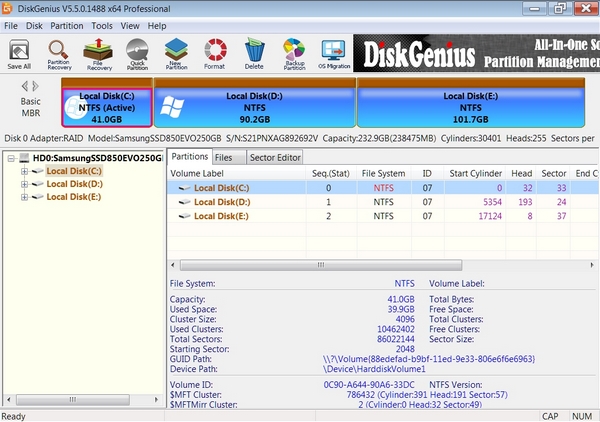The height and width of the screenshot is (422, 600).
Task: Switch to the Files tab
Action: click(224, 157)
